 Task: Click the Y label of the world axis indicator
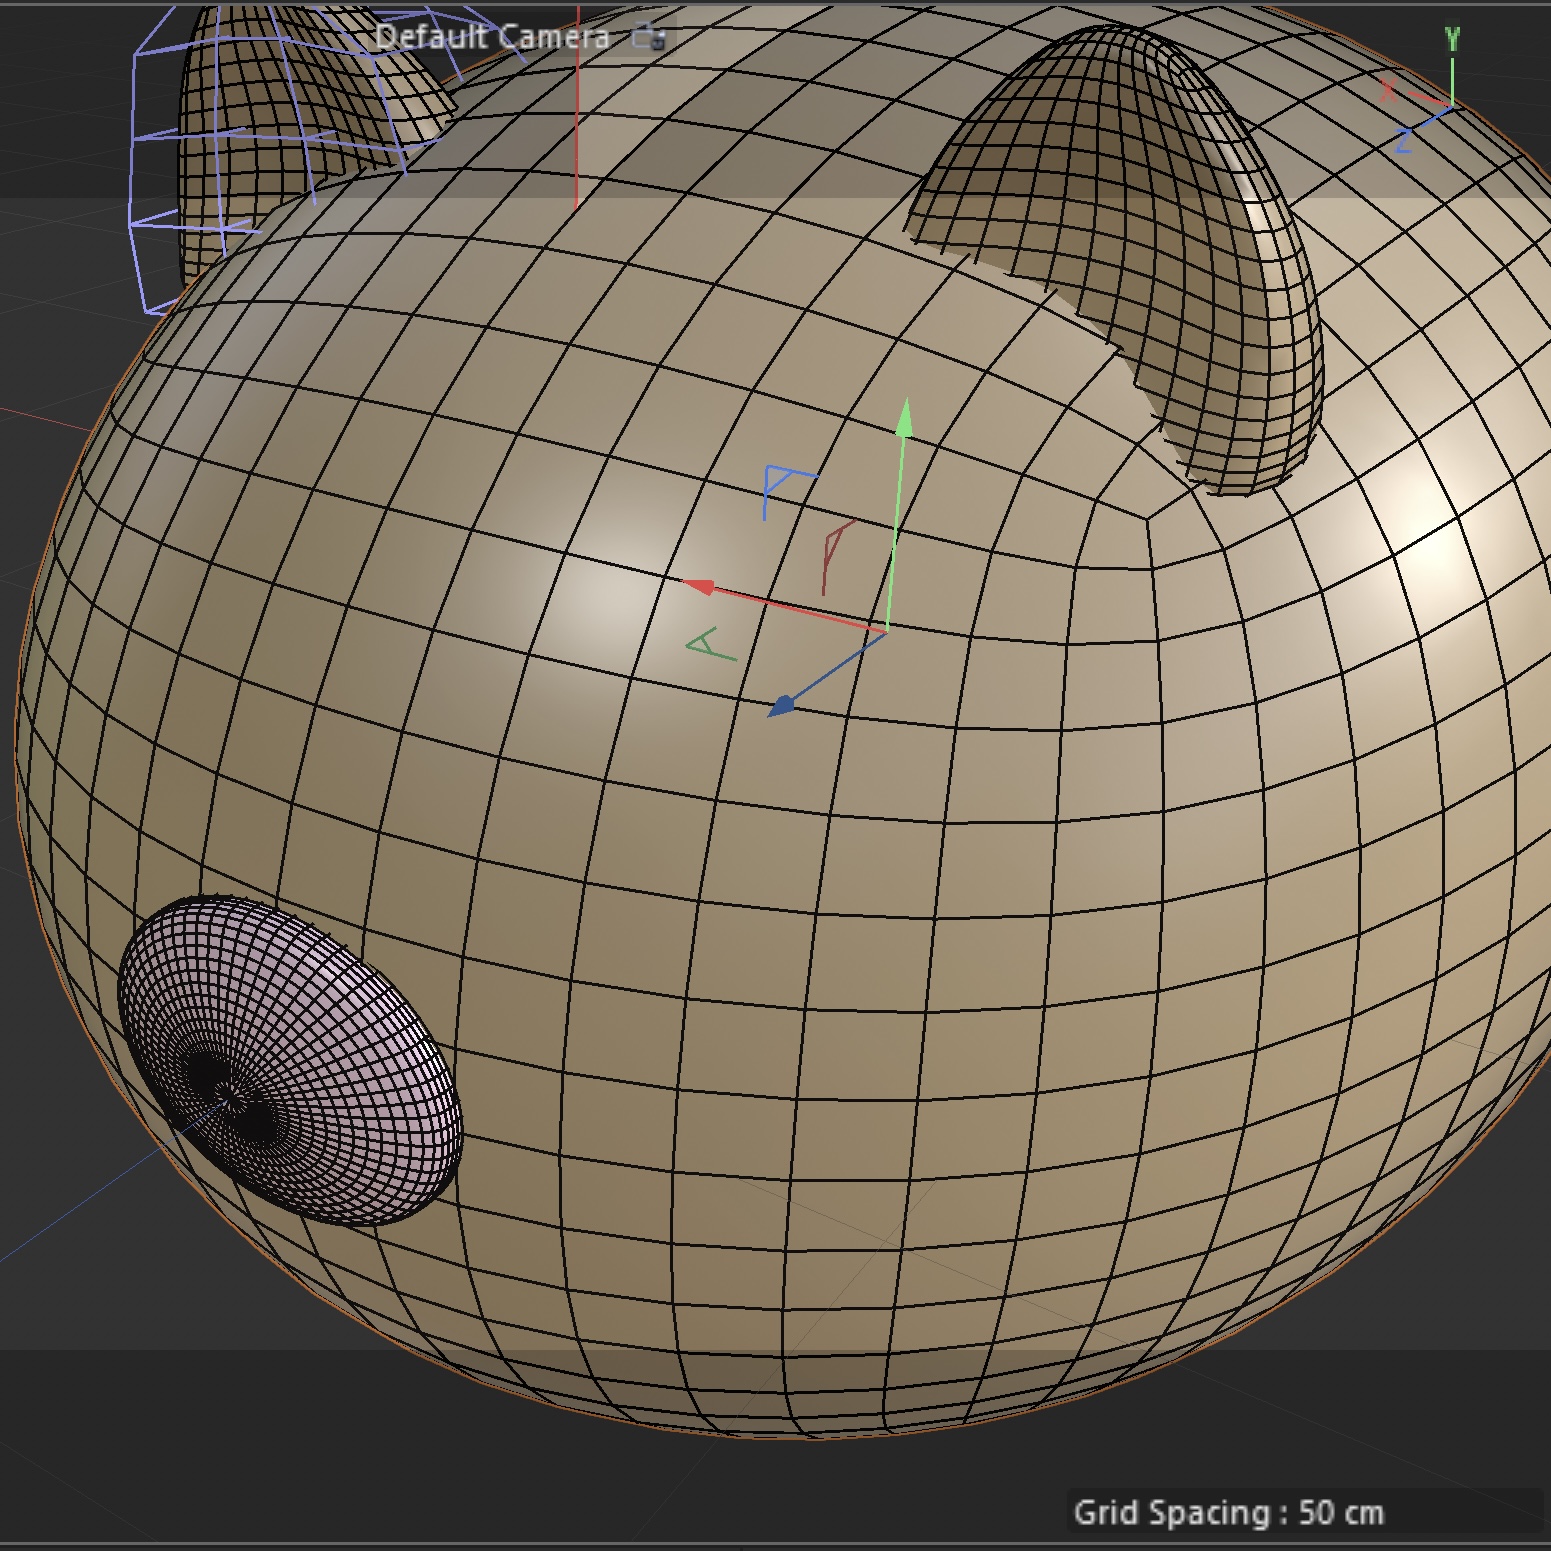click(x=1452, y=40)
